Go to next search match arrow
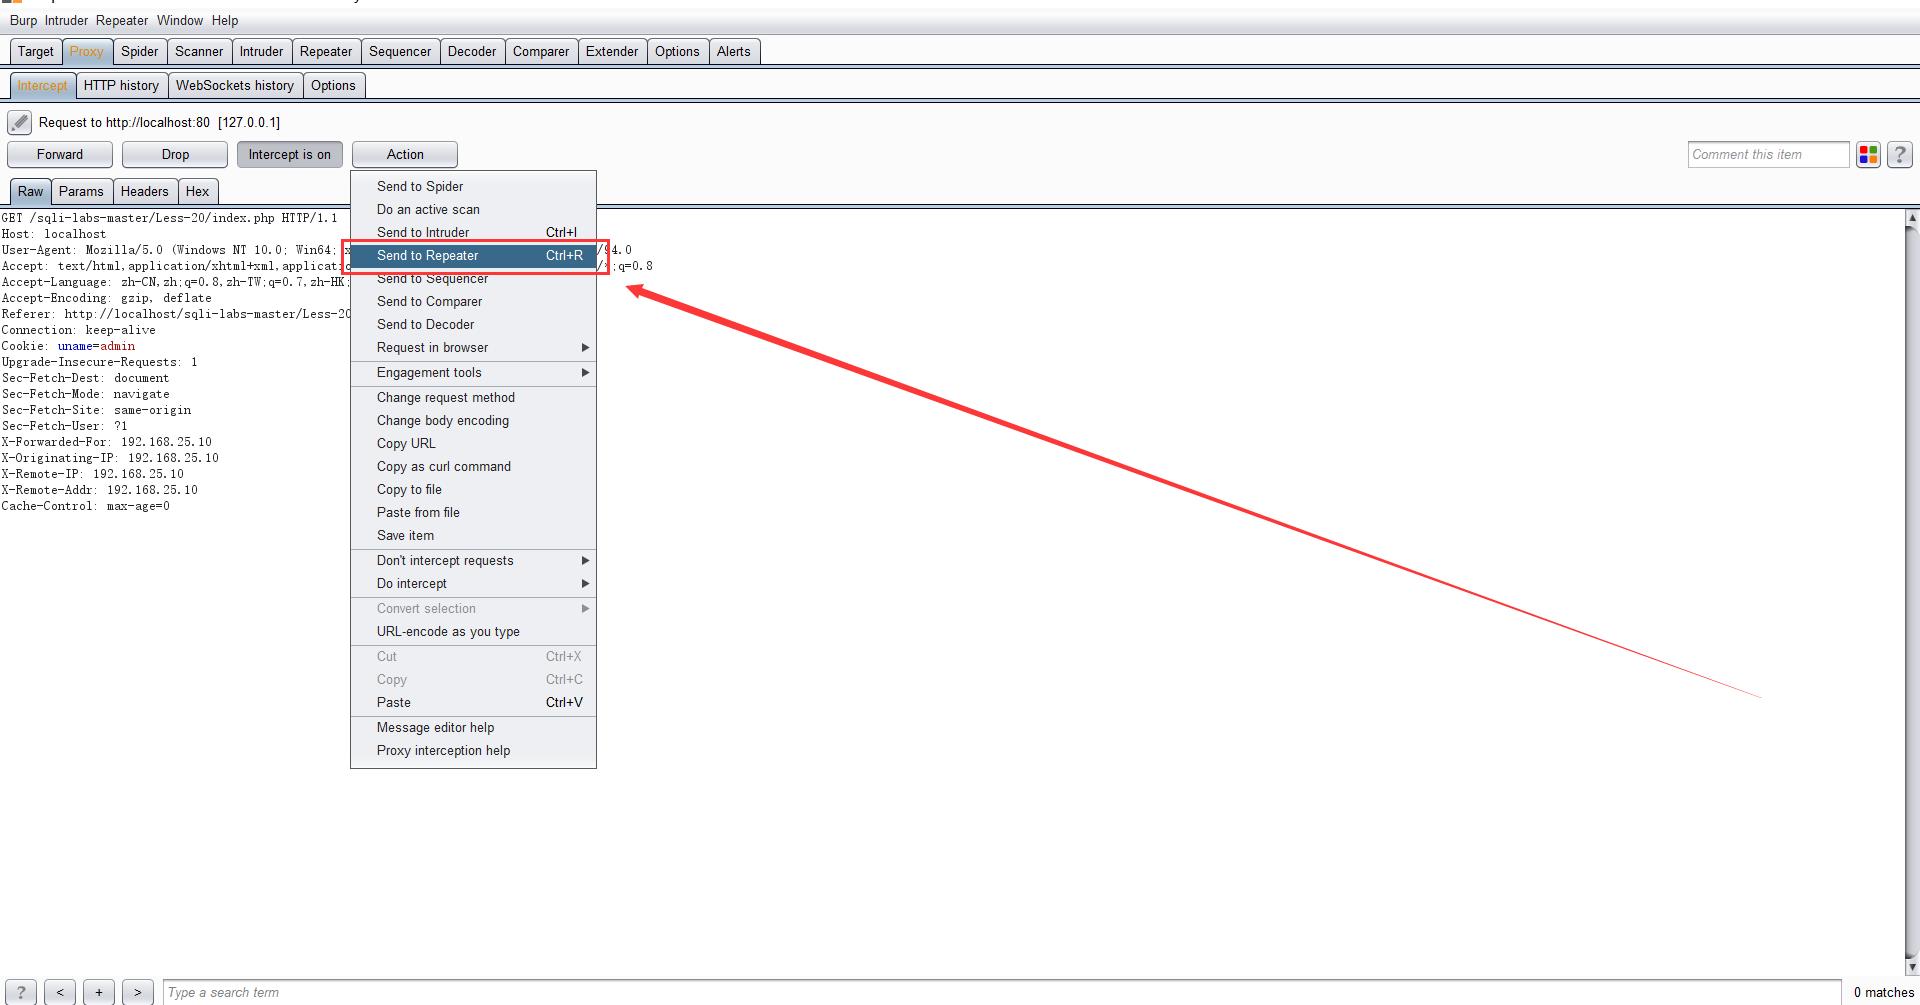 coord(138,992)
